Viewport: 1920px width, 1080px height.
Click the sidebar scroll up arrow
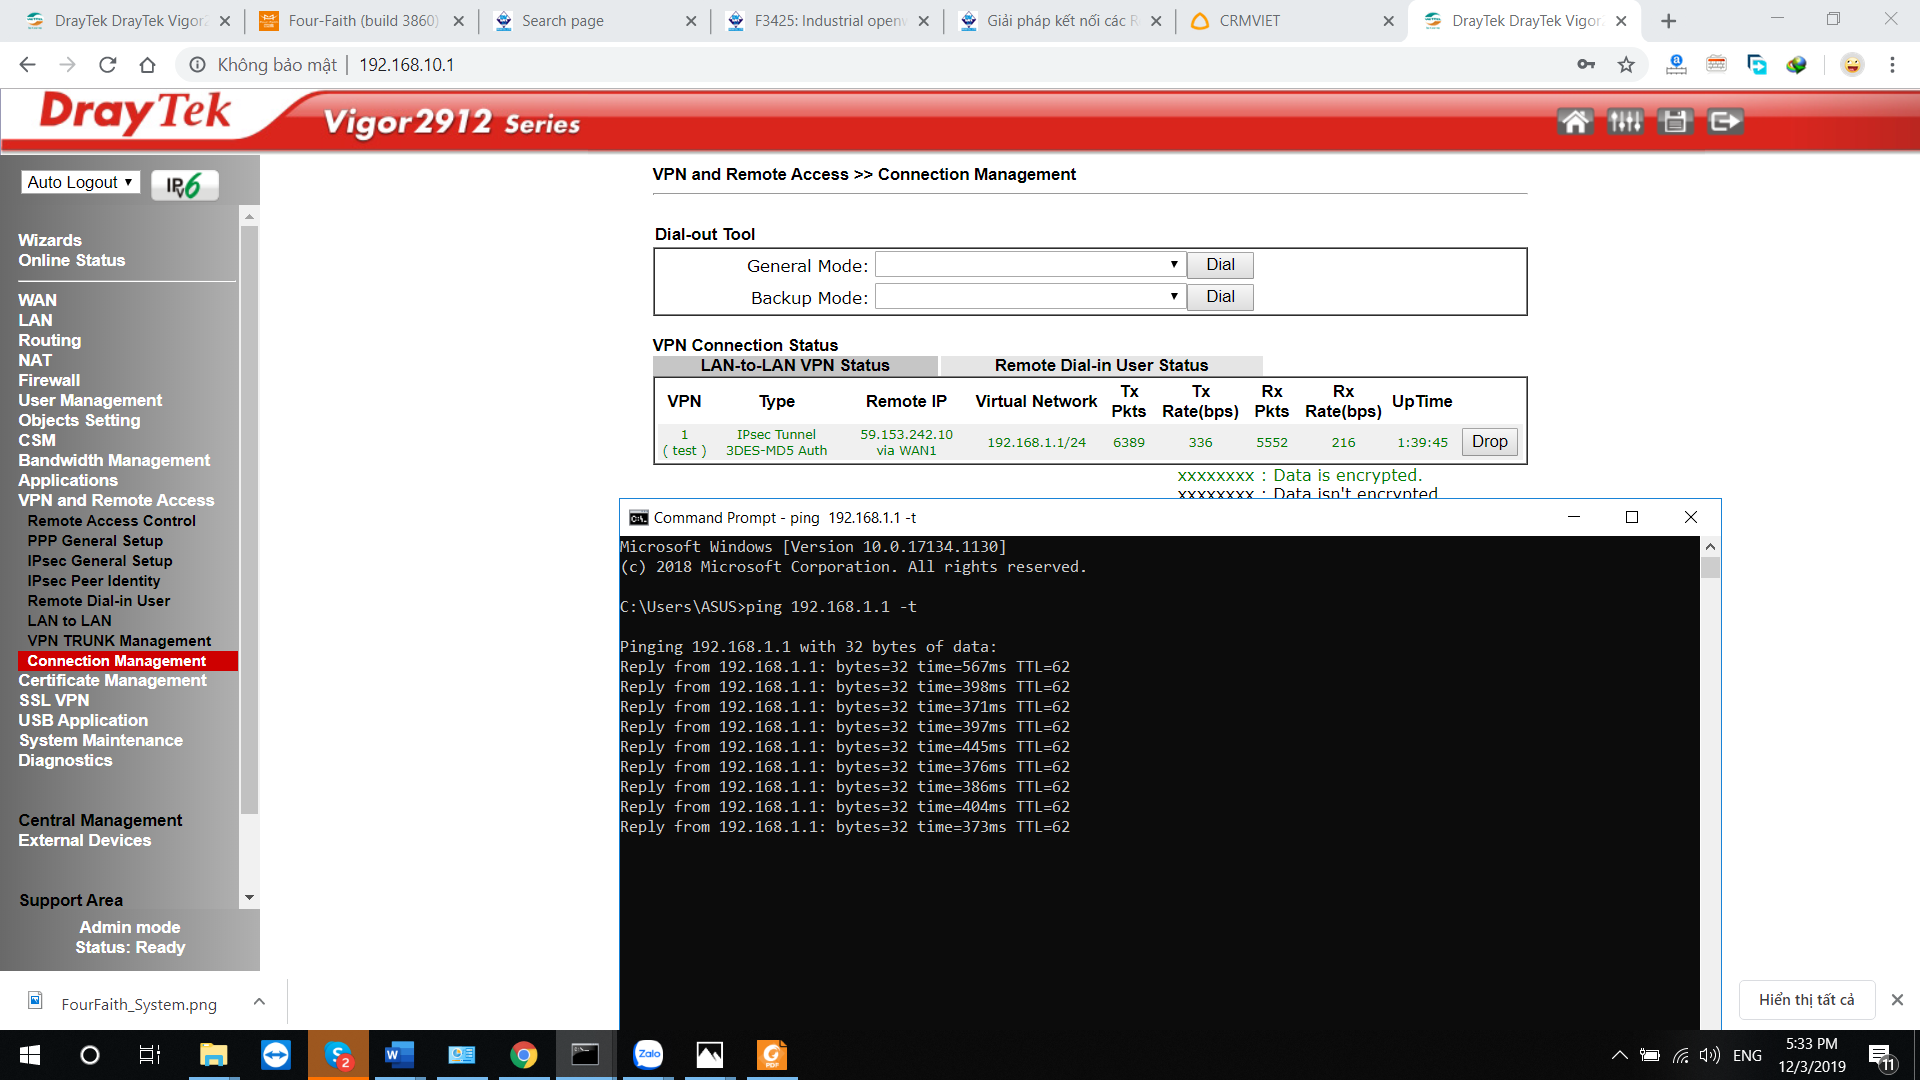point(249,216)
